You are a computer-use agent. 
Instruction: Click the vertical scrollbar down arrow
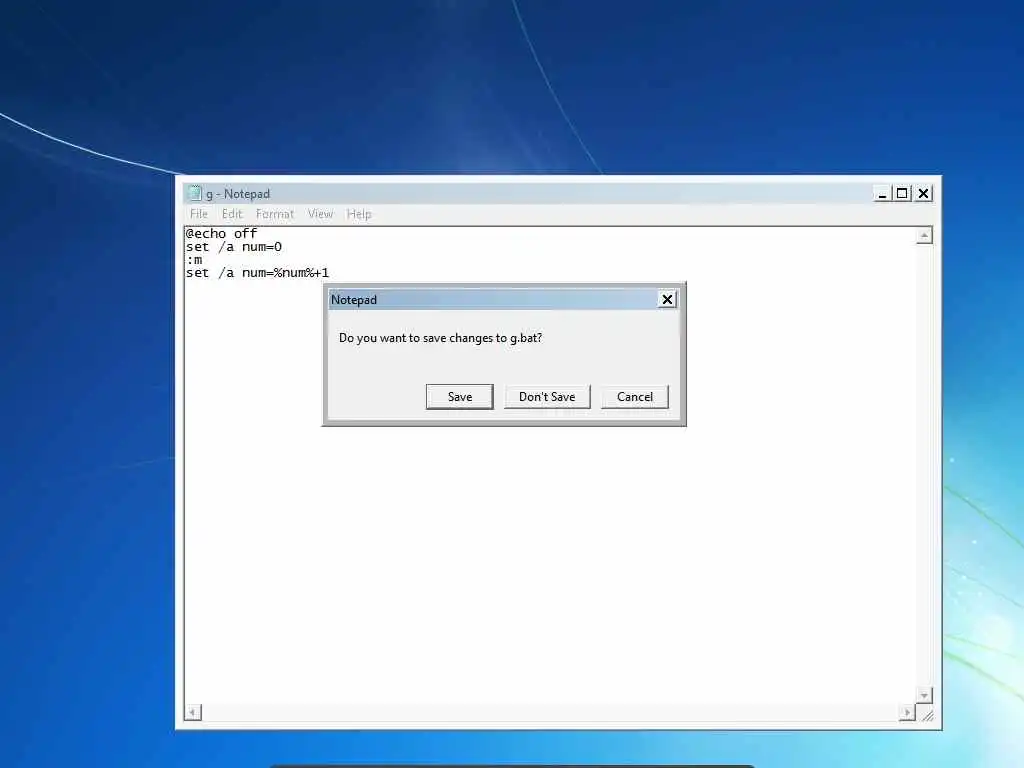click(923, 696)
